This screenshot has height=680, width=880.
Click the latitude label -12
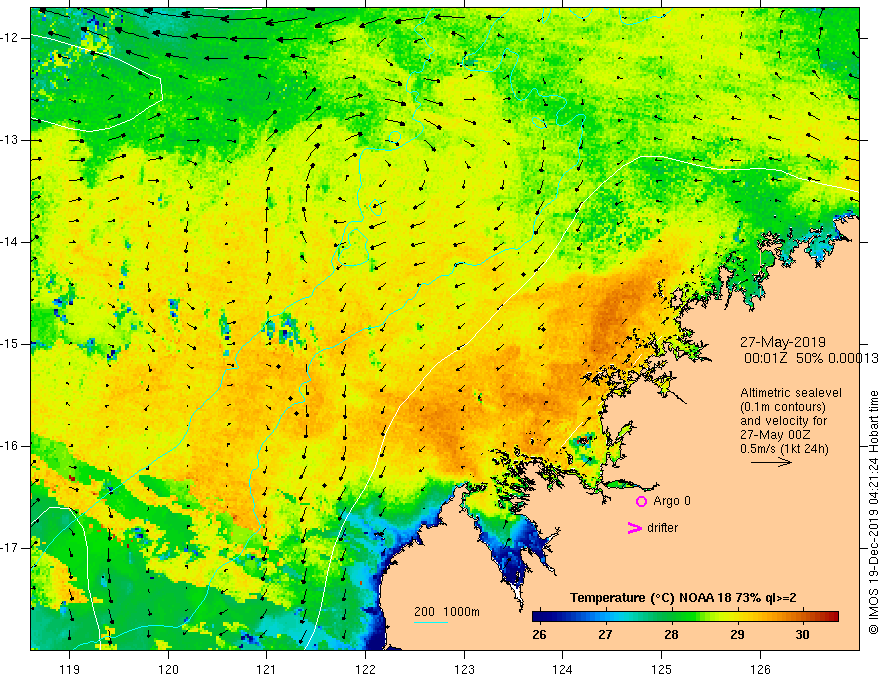(10, 38)
